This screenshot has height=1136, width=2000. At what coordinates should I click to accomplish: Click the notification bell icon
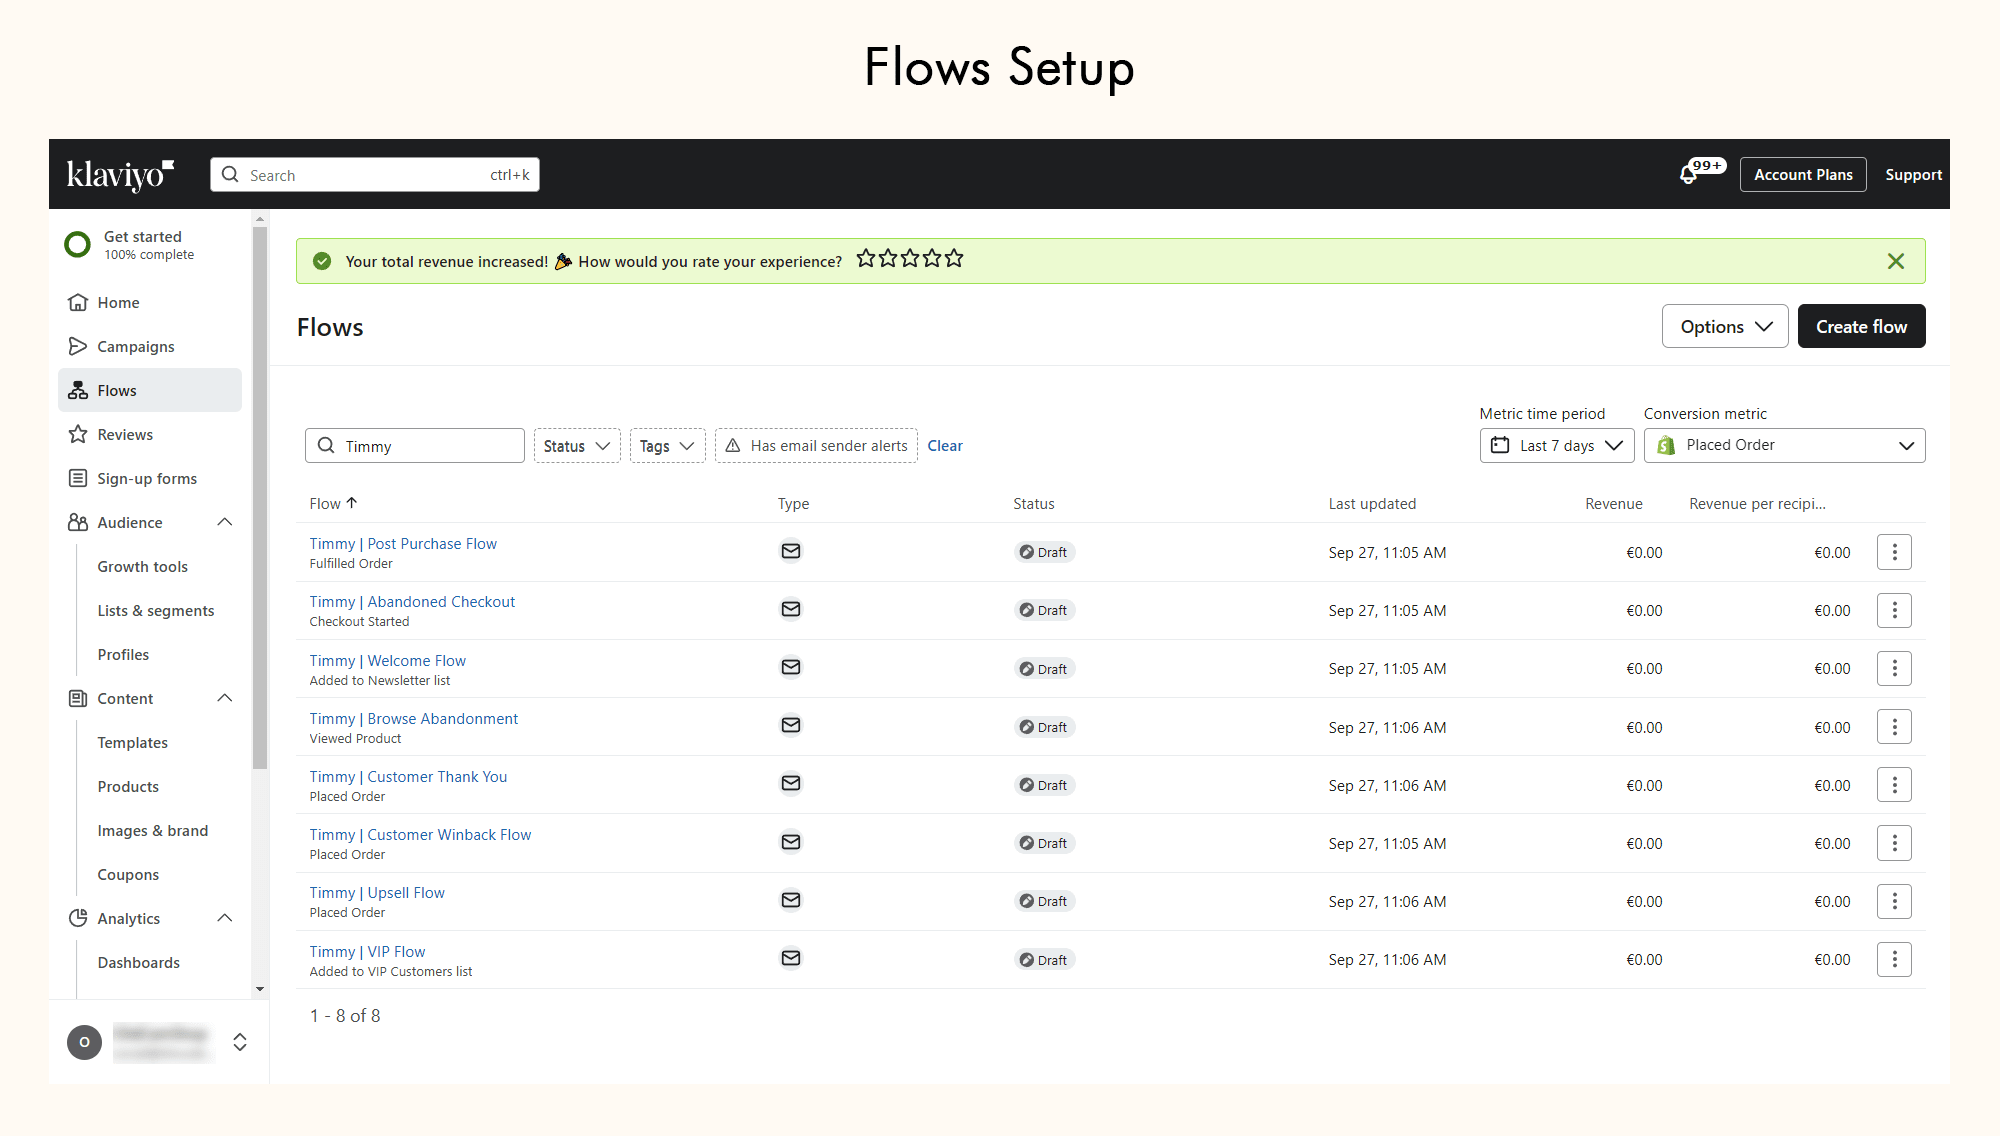click(x=1689, y=175)
